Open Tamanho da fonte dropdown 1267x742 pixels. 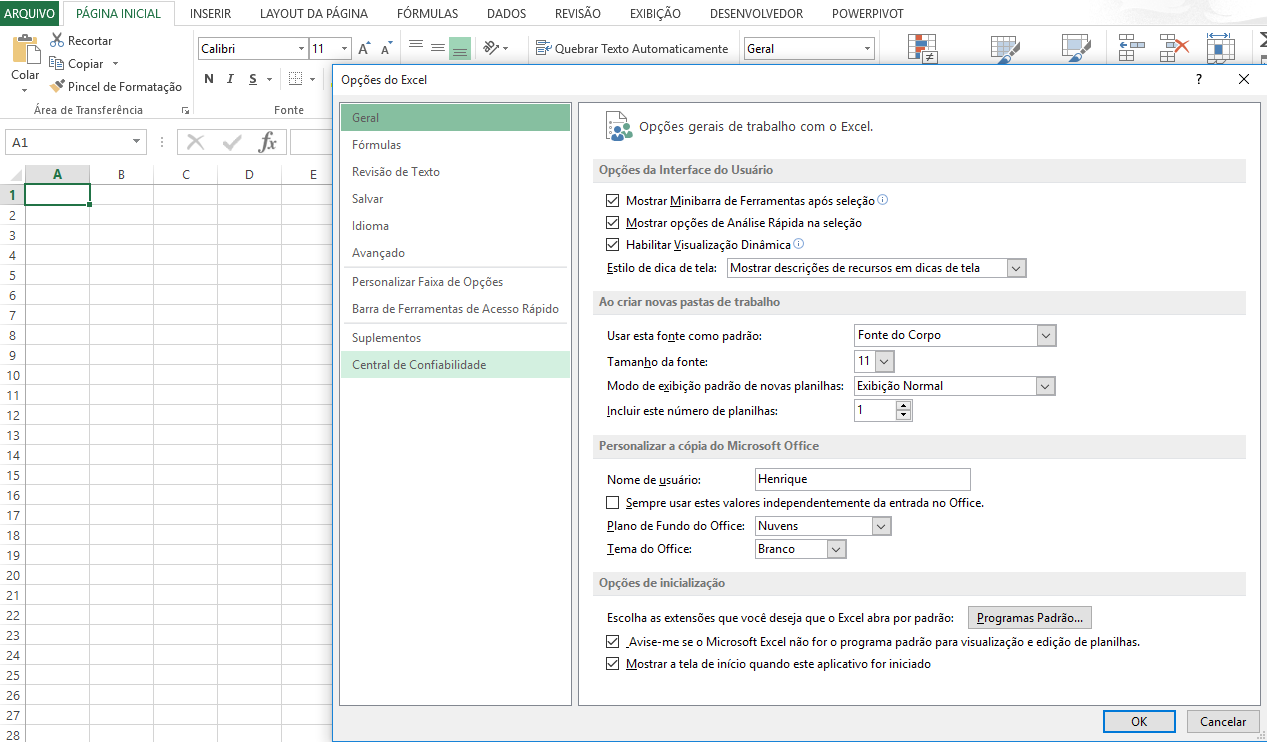tap(885, 361)
